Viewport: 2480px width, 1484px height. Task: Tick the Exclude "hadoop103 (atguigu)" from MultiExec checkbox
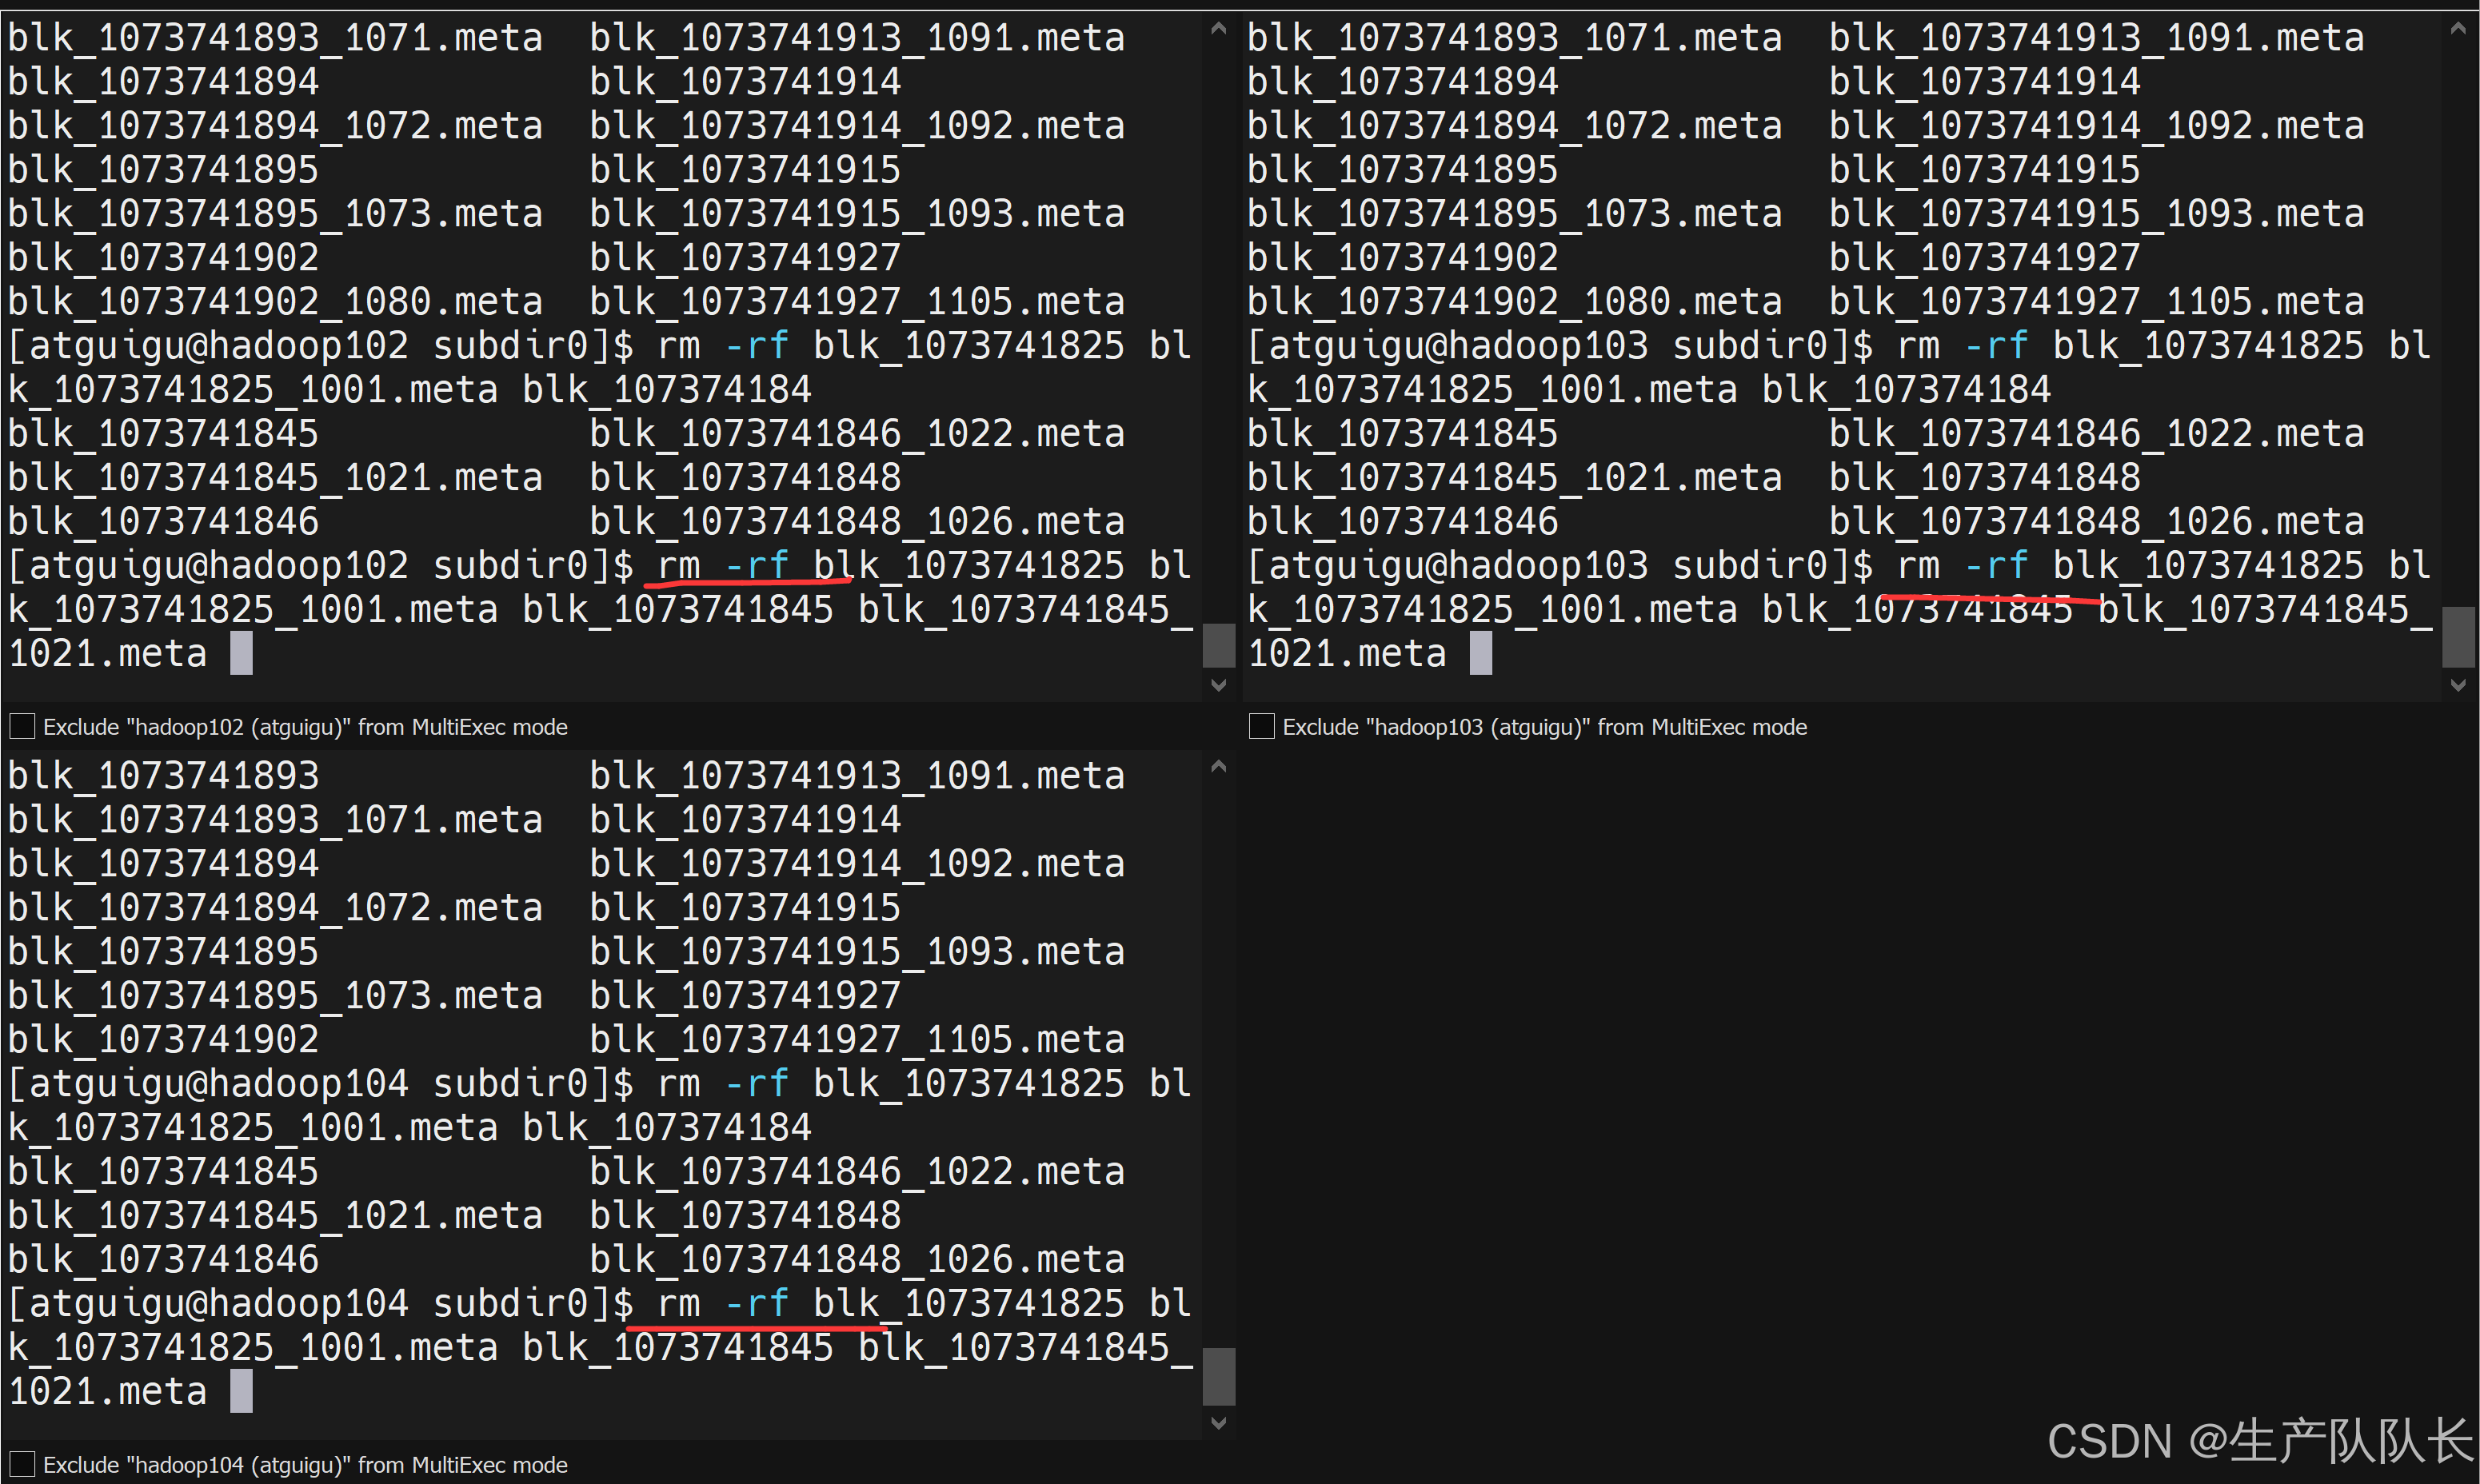pos(1262,727)
